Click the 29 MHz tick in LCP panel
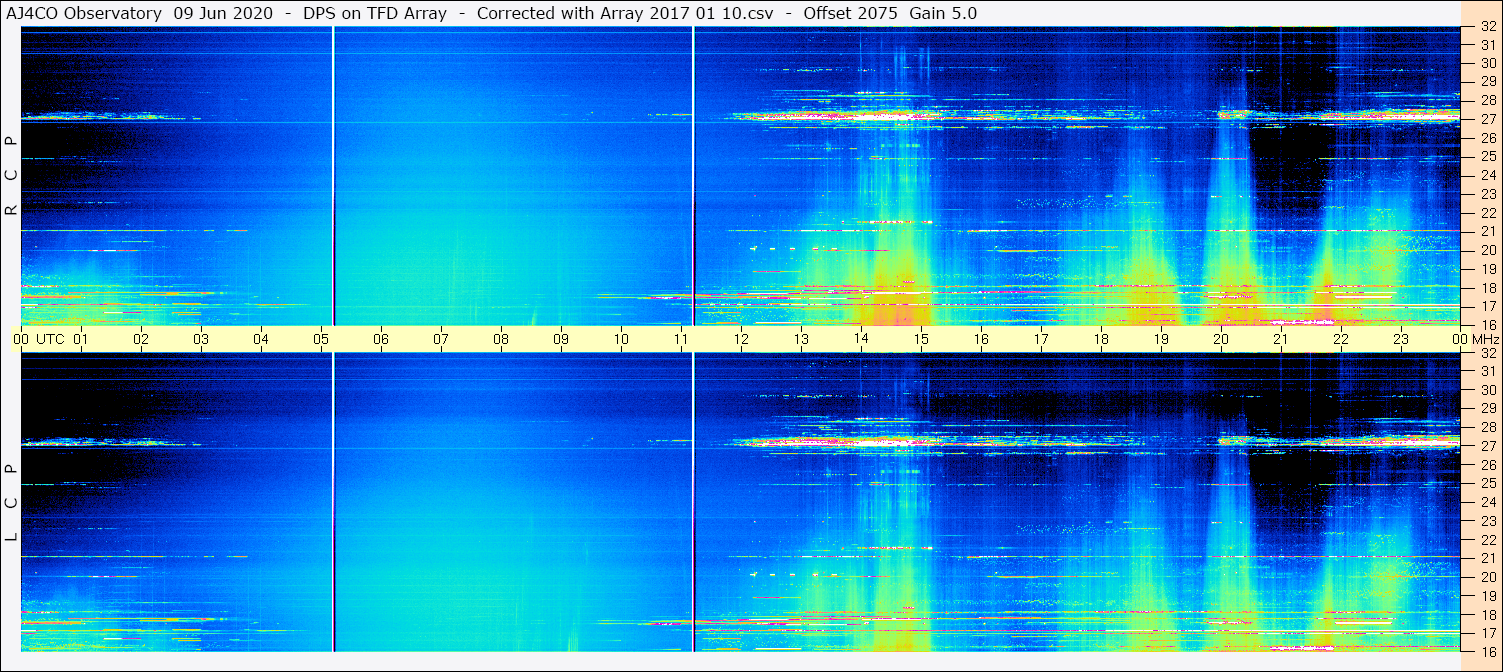Viewport: 1503px width, 672px height. tap(1487, 409)
